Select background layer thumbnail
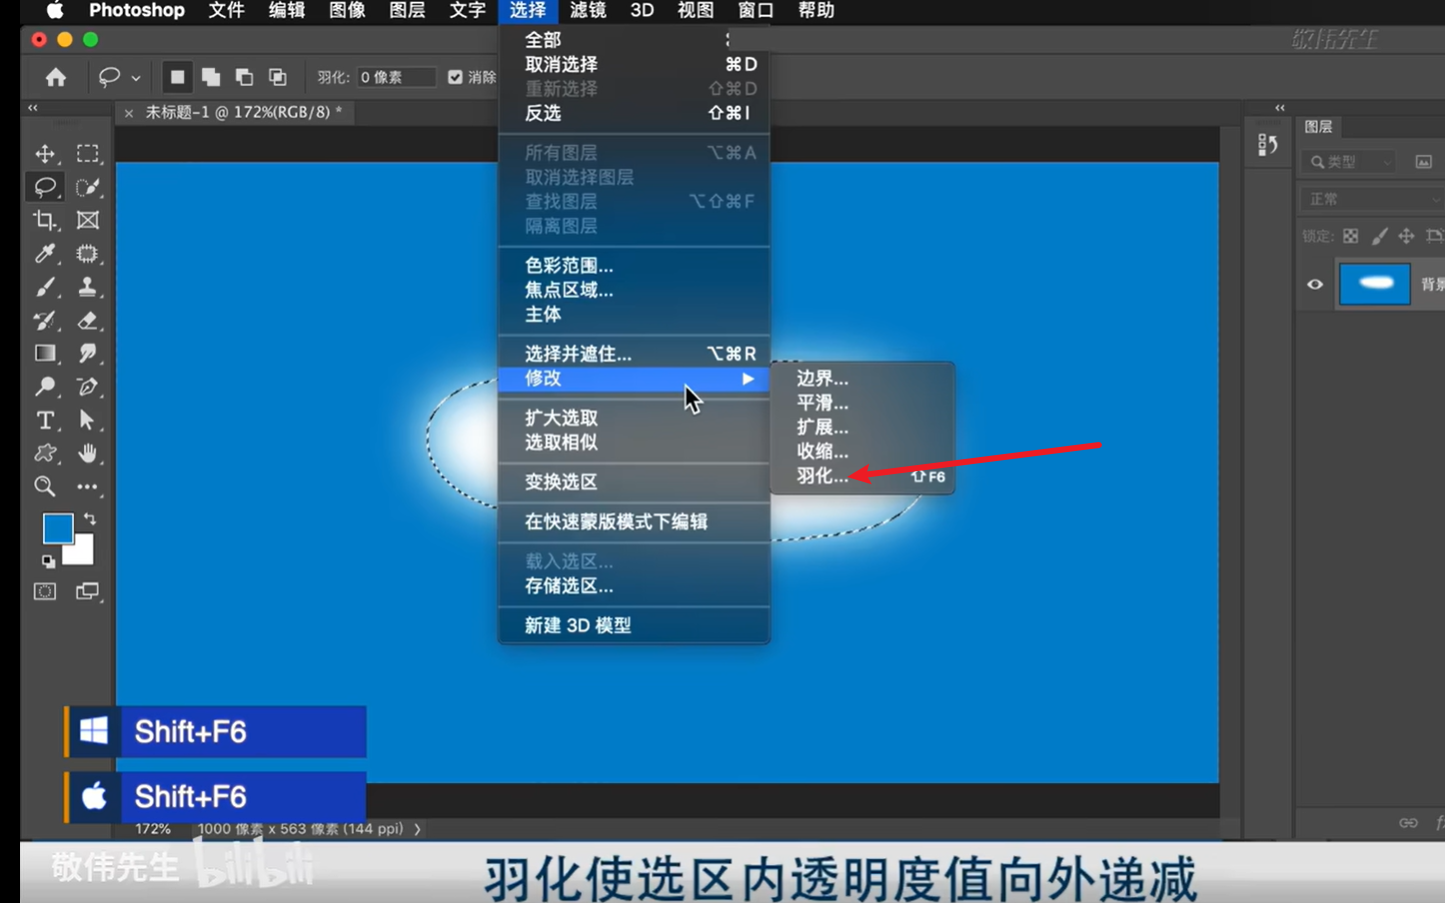The image size is (1445, 903). (1375, 284)
